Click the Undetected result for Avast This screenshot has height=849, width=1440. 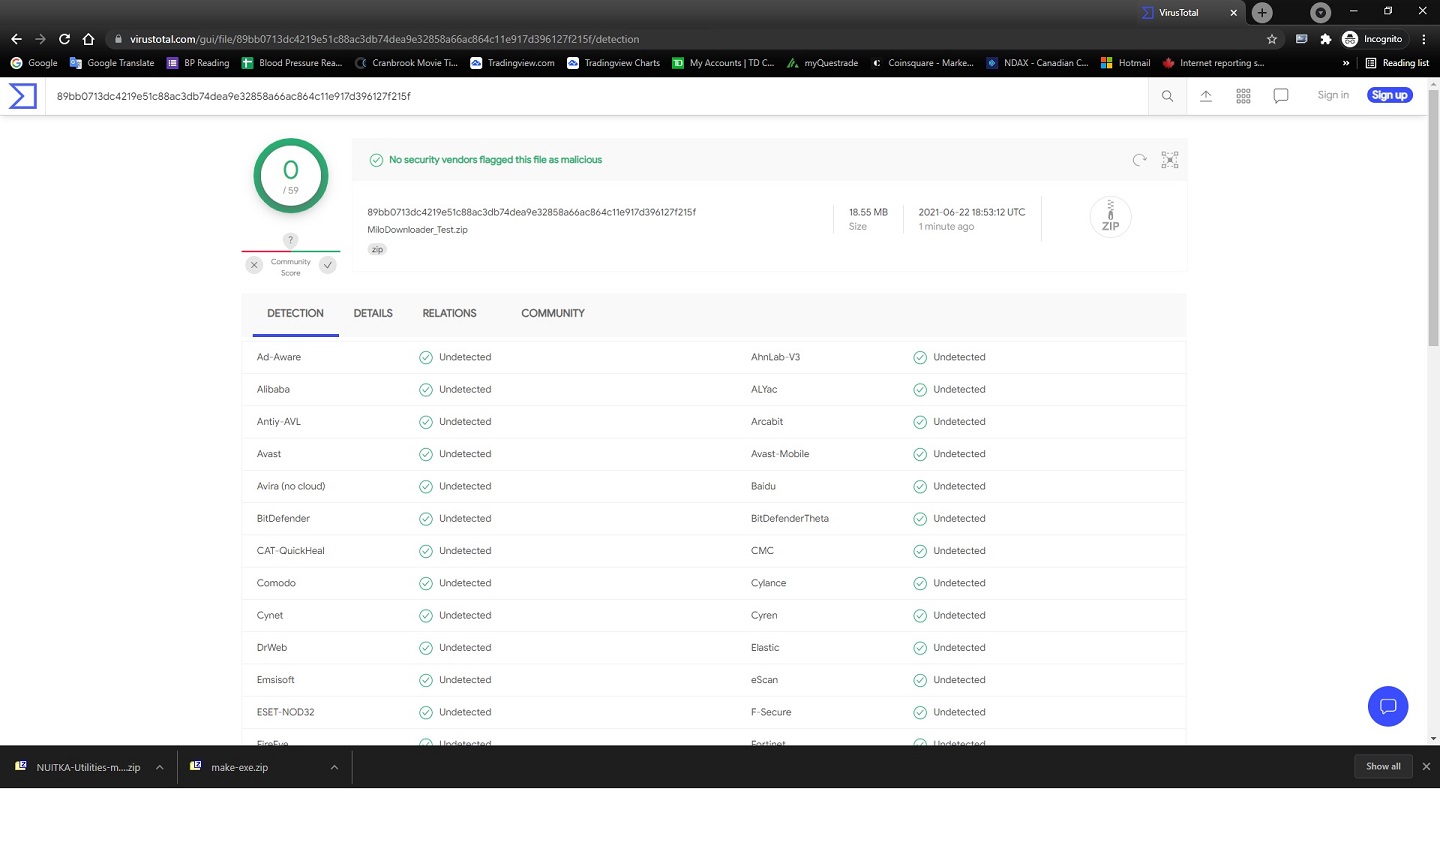pyautogui.click(x=465, y=454)
